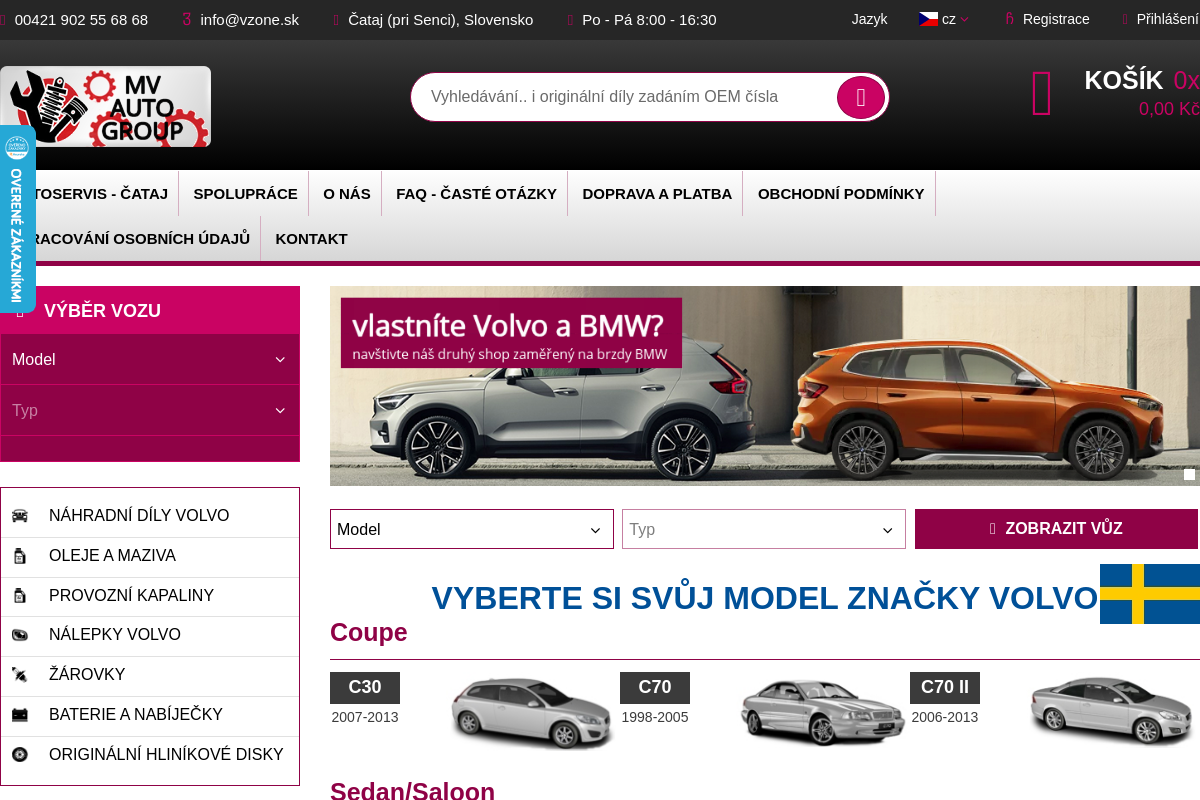Viewport: 1200px width, 800px height.
Task: Click the sticker icon beside Nálepky Volvo
Action: [x=20, y=635]
